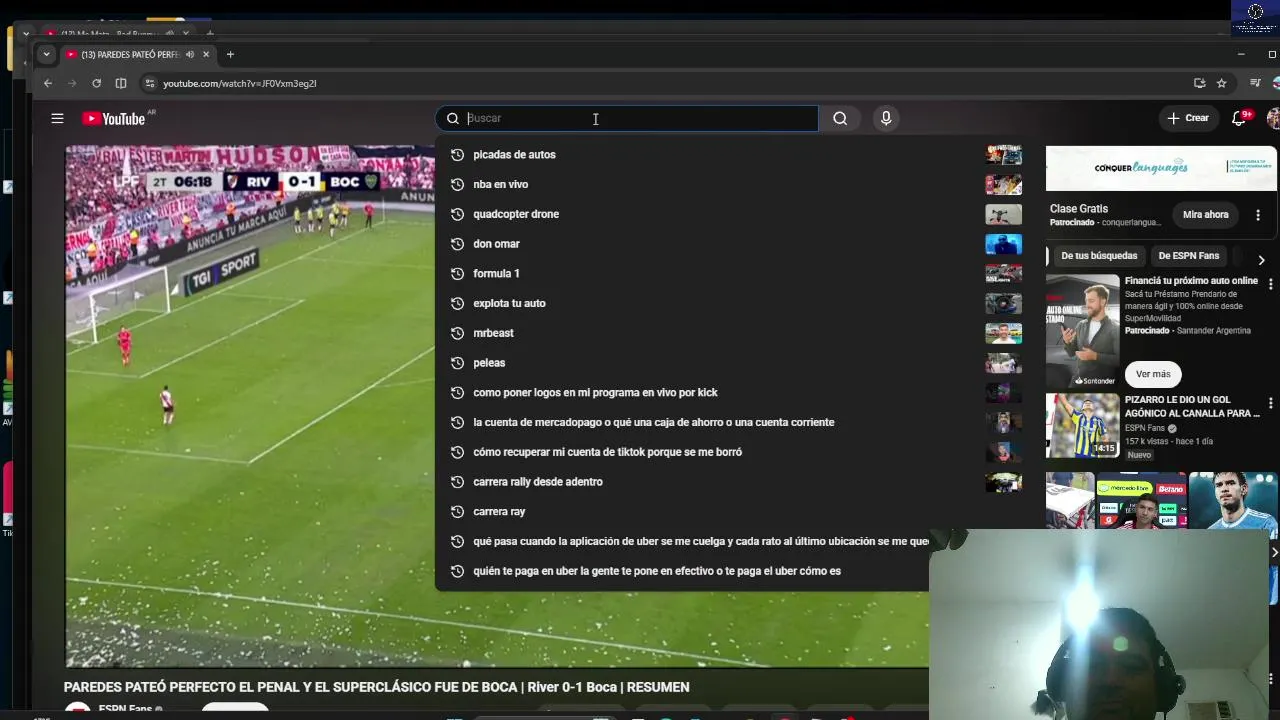
Task: Bookmark this page with the star
Action: [x=1221, y=83]
